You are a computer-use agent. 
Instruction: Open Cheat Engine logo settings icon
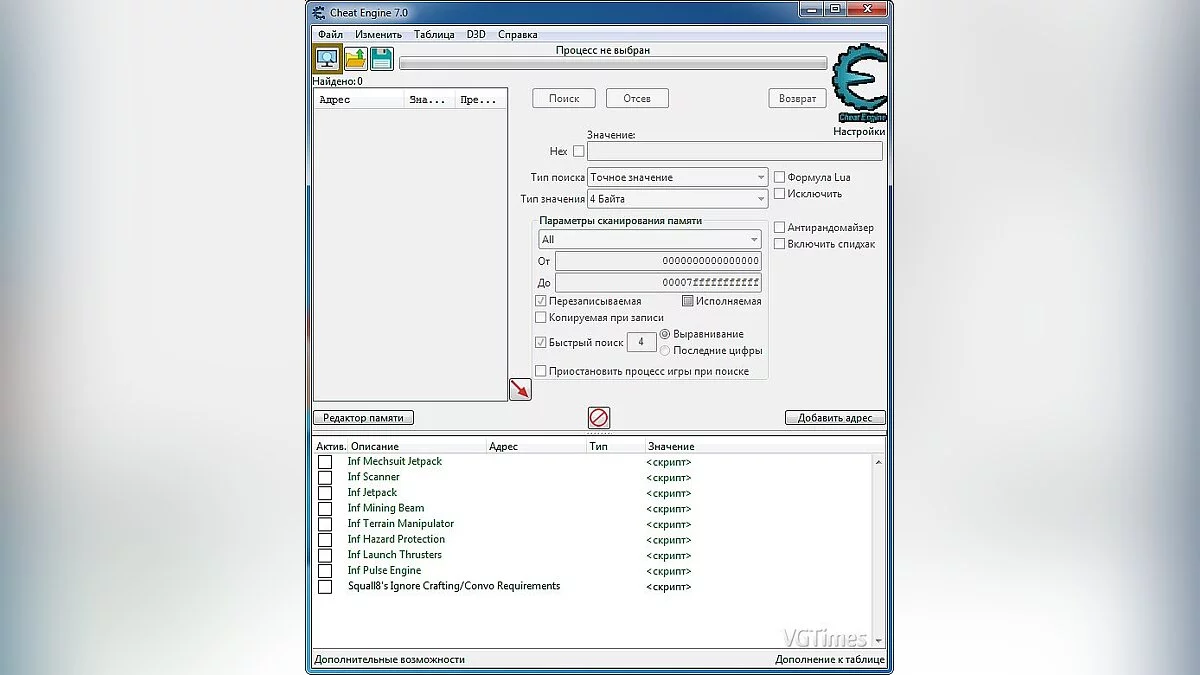859,84
